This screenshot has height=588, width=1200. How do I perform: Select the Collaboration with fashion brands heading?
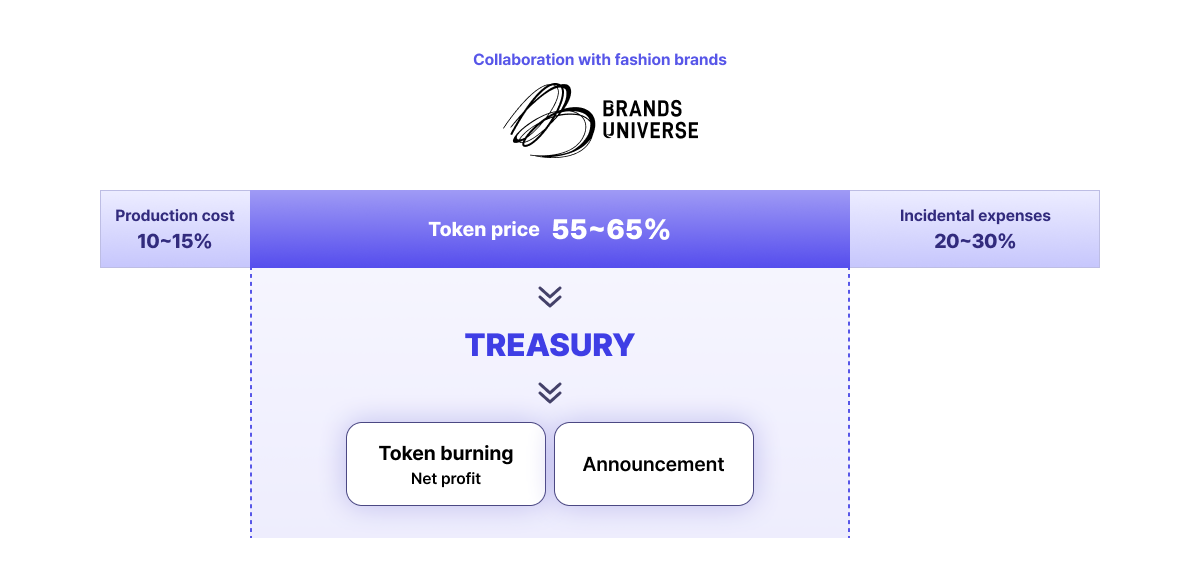(600, 60)
